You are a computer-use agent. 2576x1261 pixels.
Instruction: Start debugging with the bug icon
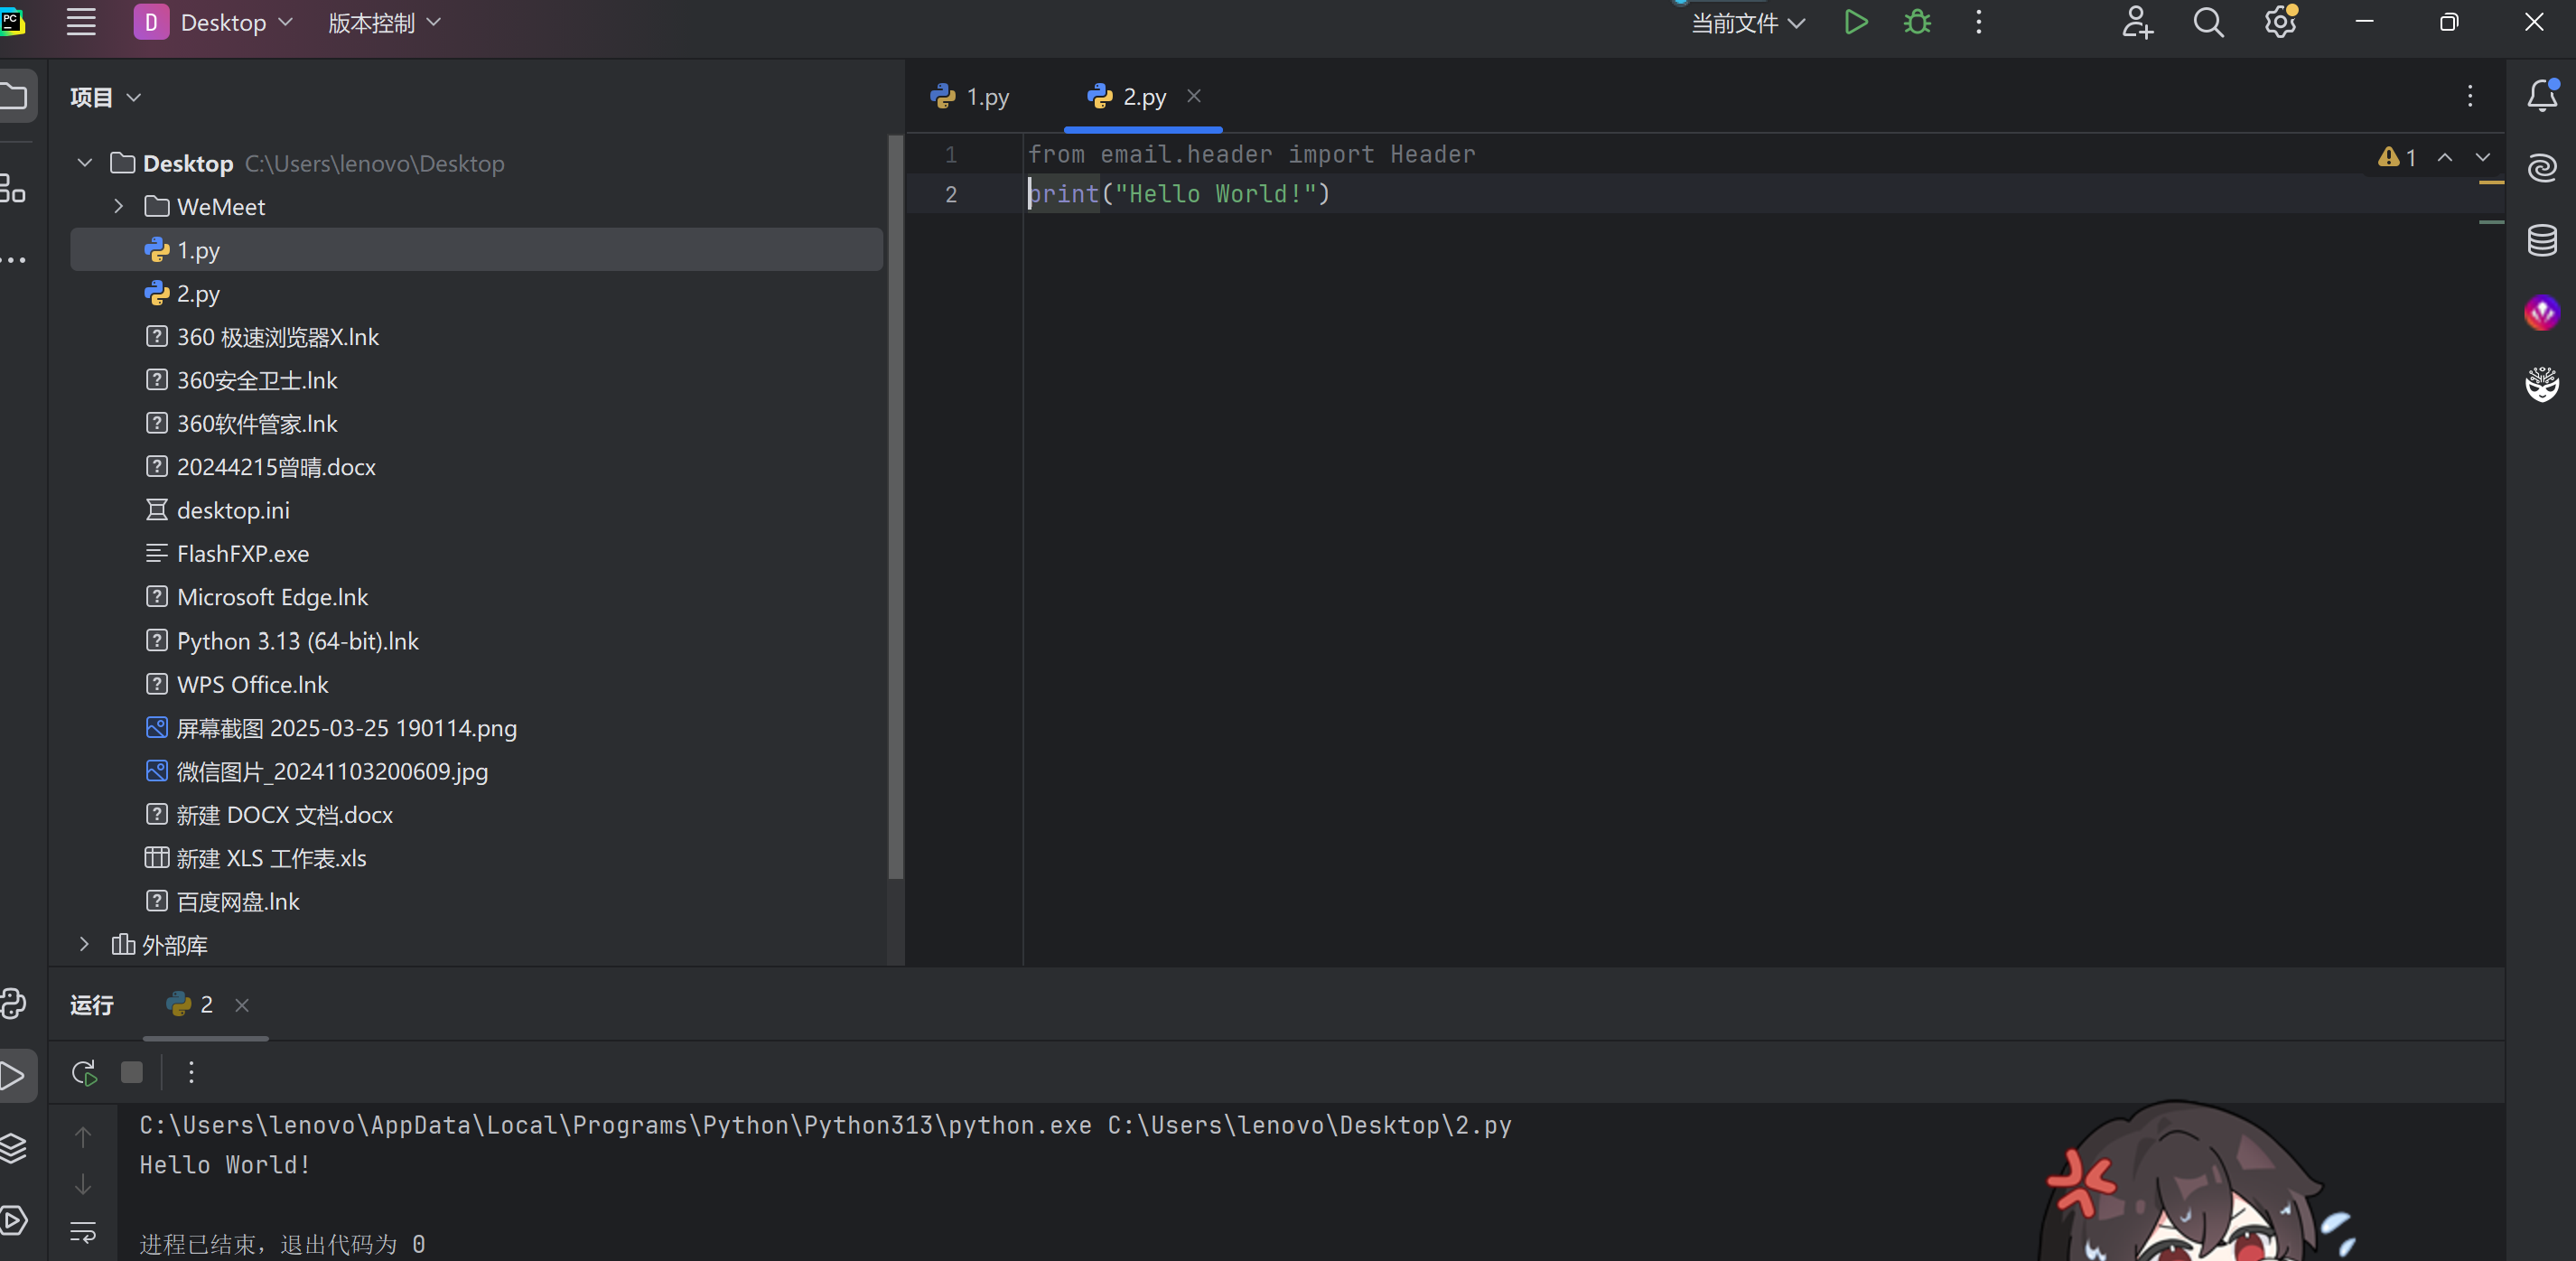(x=1916, y=22)
